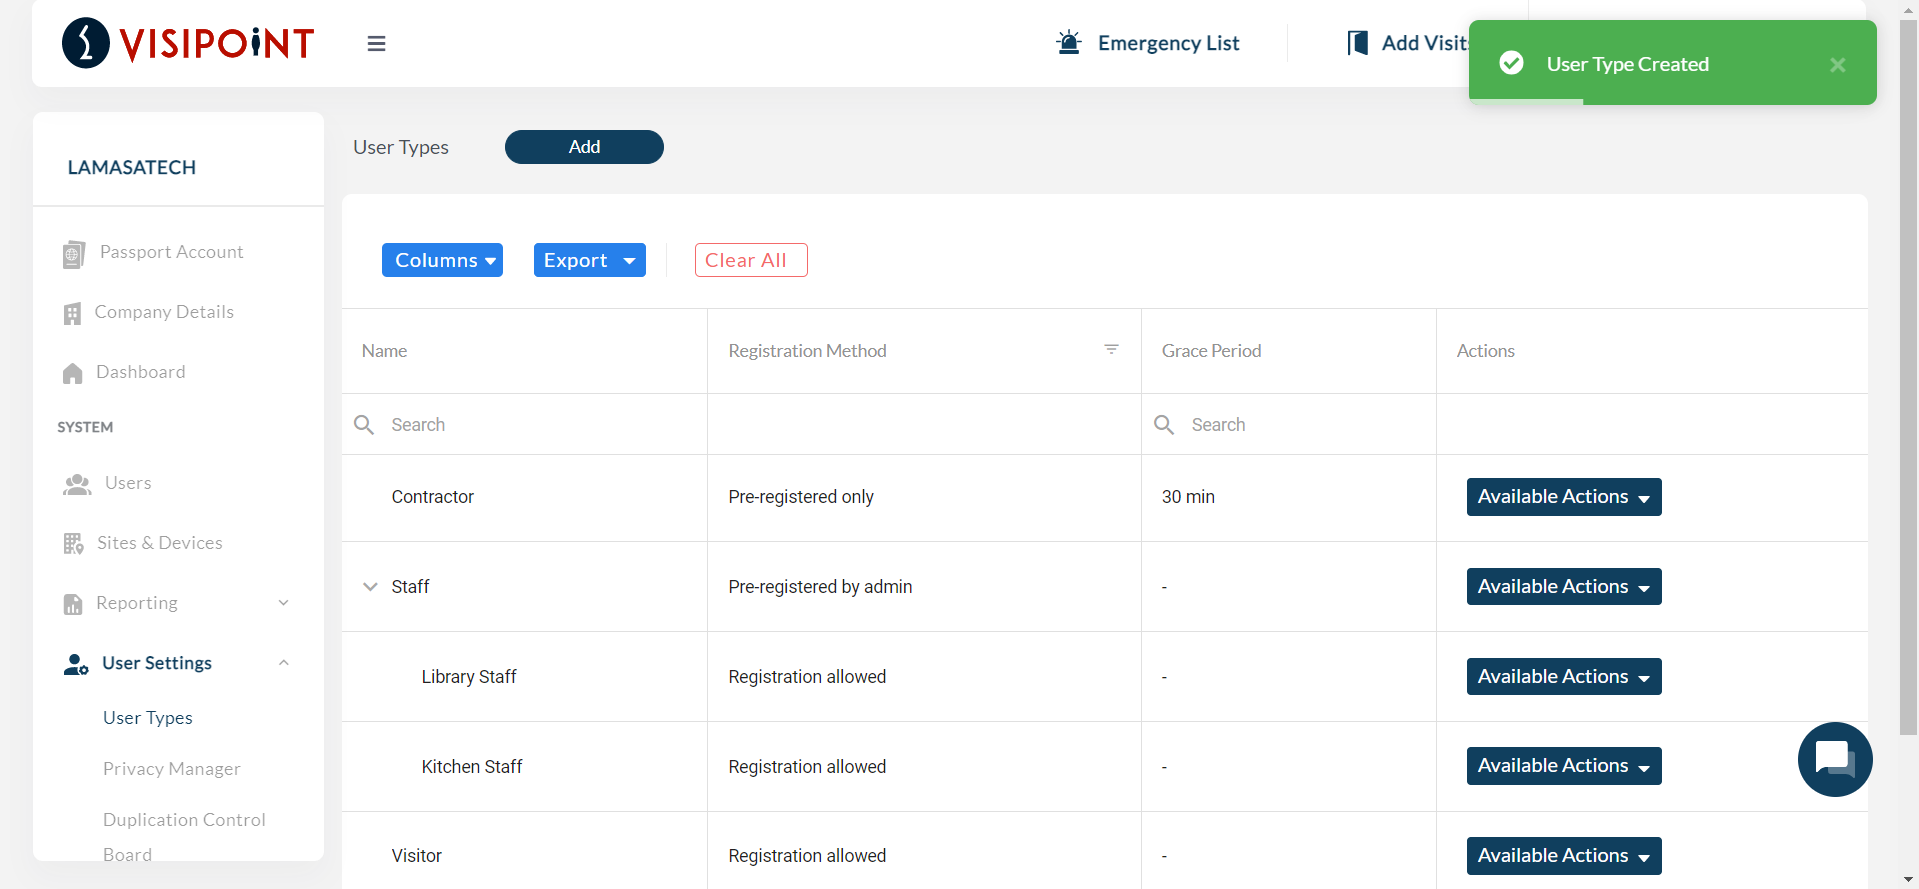The width and height of the screenshot is (1919, 889).
Task: Open Available Actions for Contractor
Action: tap(1563, 497)
